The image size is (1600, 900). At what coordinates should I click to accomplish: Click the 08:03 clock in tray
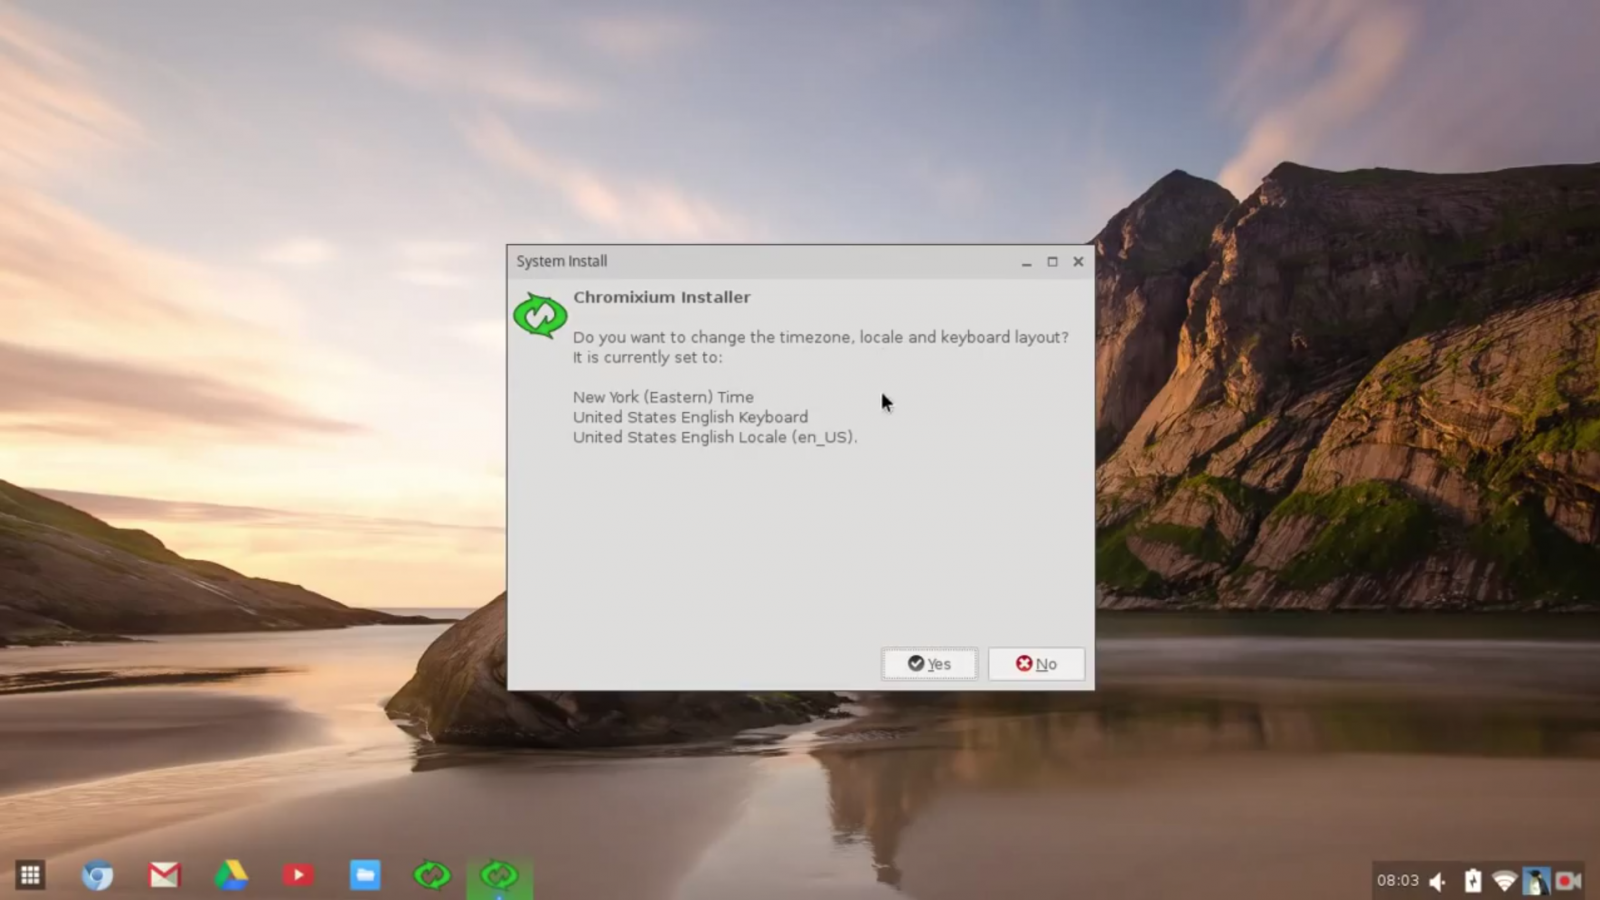[1398, 881]
